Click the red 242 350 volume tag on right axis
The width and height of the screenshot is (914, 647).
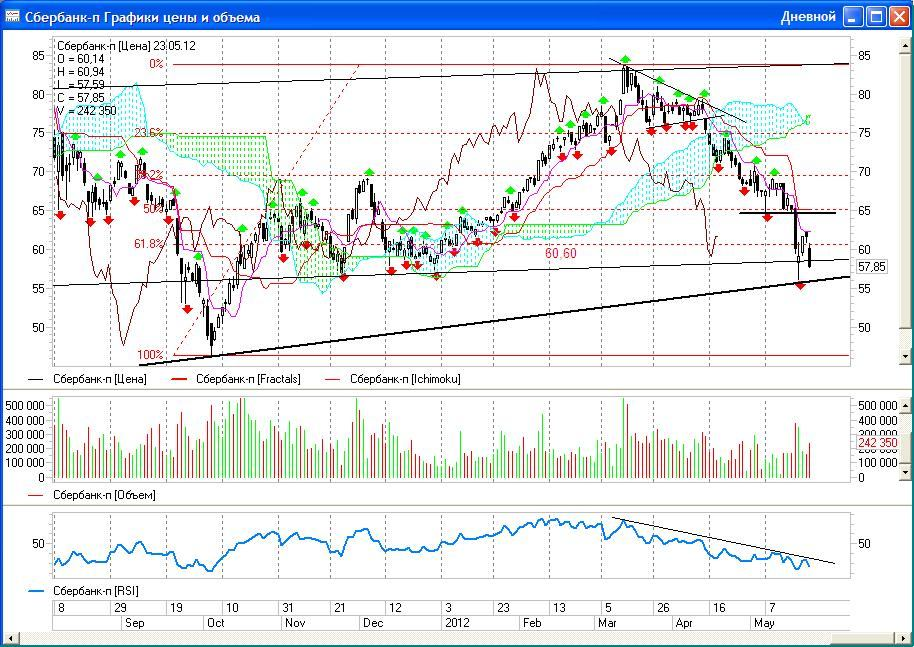(x=878, y=443)
